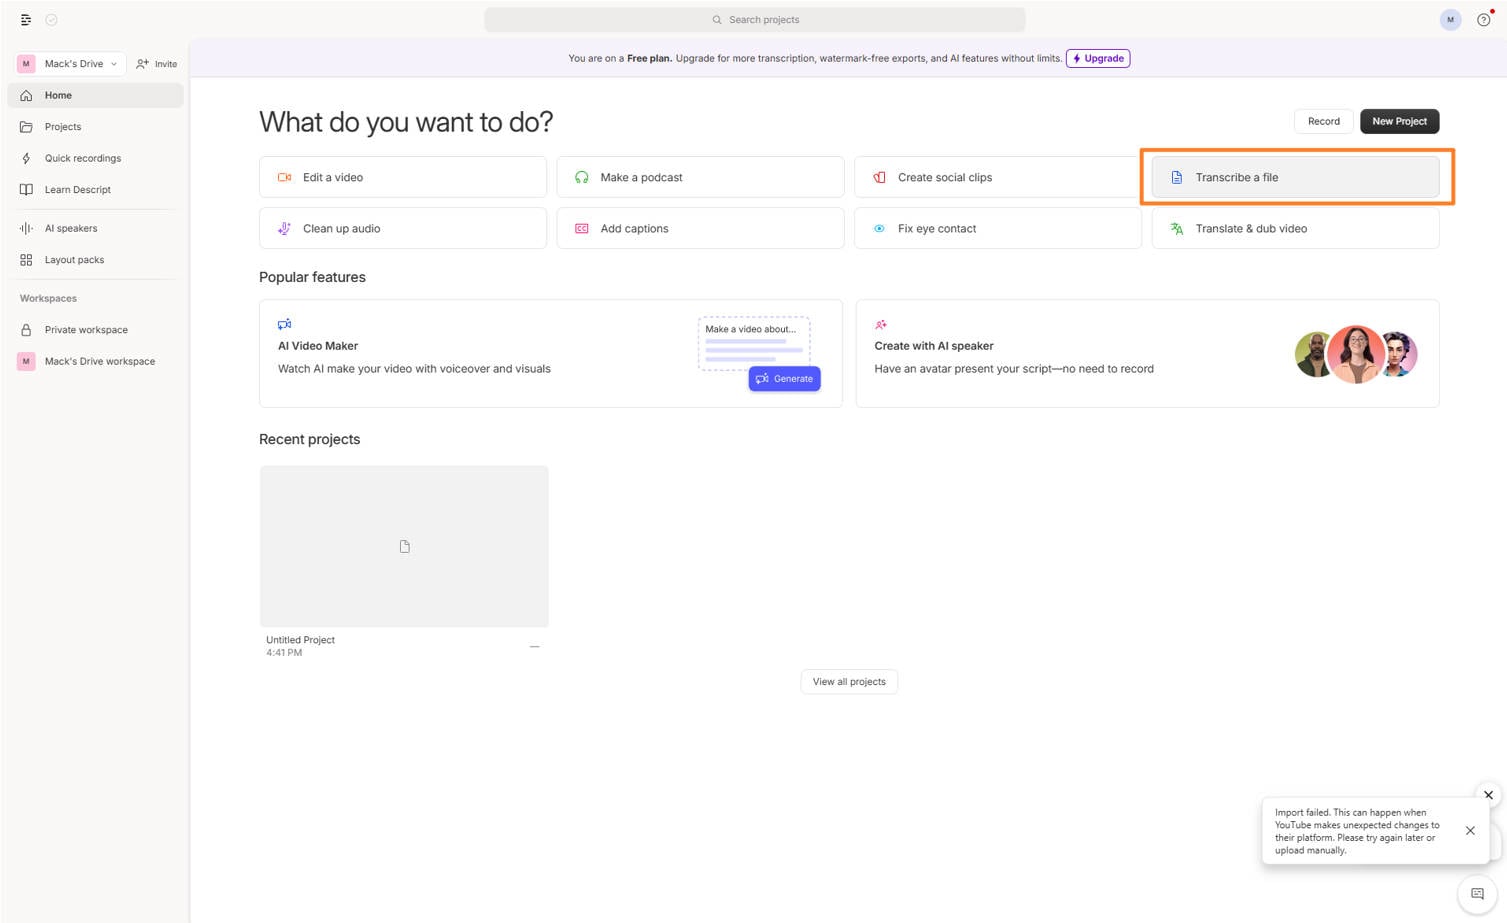Click the sync status checkmark icon
The height and width of the screenshot is (923, 1507).
point(52,20)
